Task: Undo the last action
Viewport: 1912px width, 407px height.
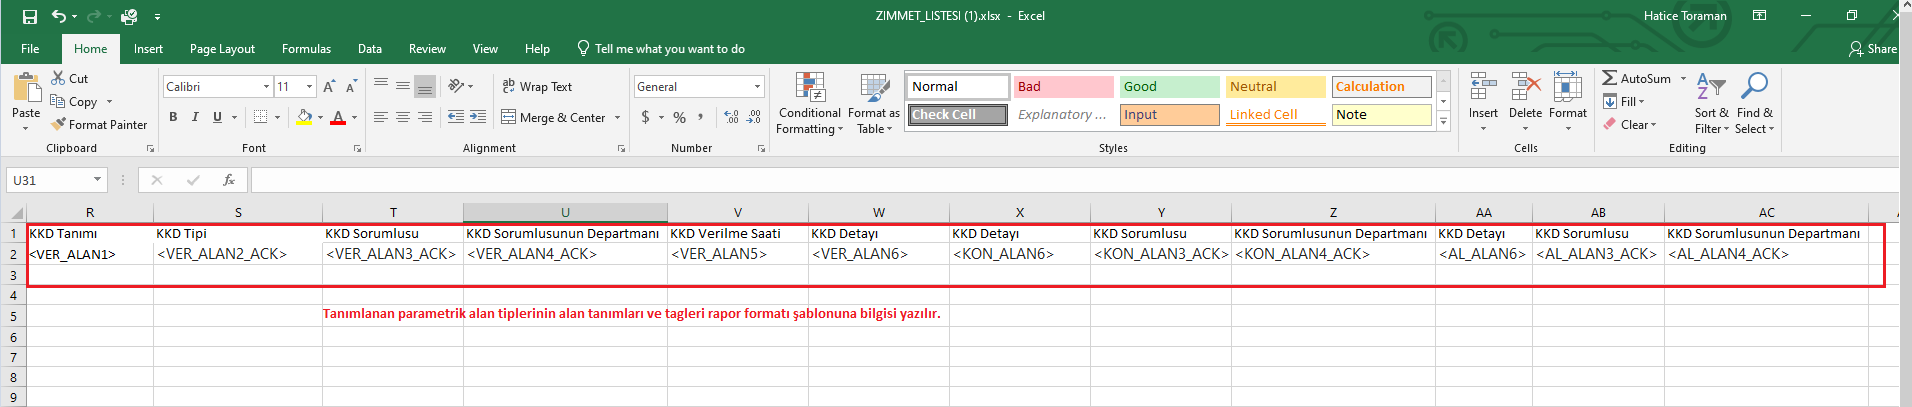Action: (x=59, y=16)
